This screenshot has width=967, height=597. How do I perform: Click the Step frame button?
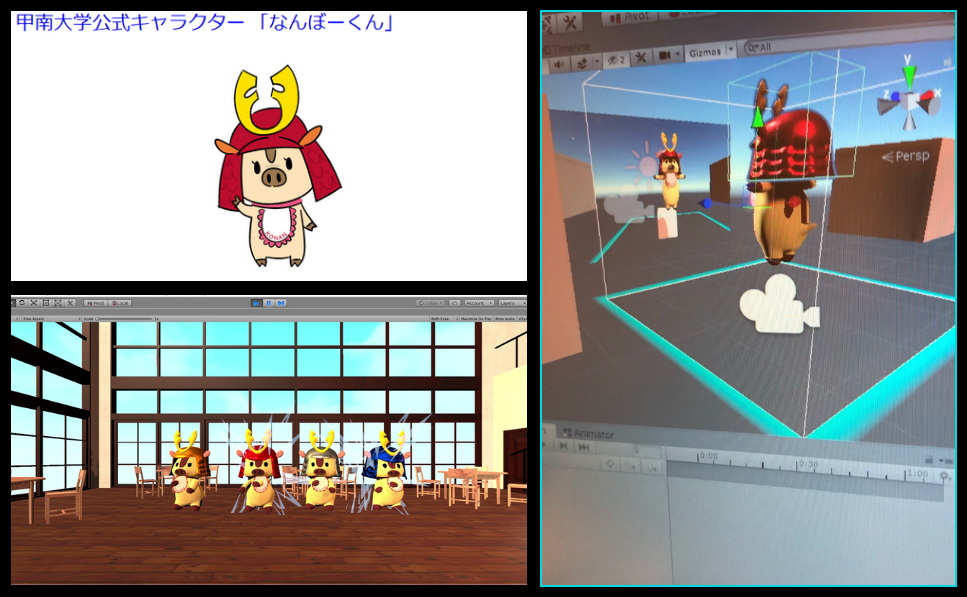280,302
